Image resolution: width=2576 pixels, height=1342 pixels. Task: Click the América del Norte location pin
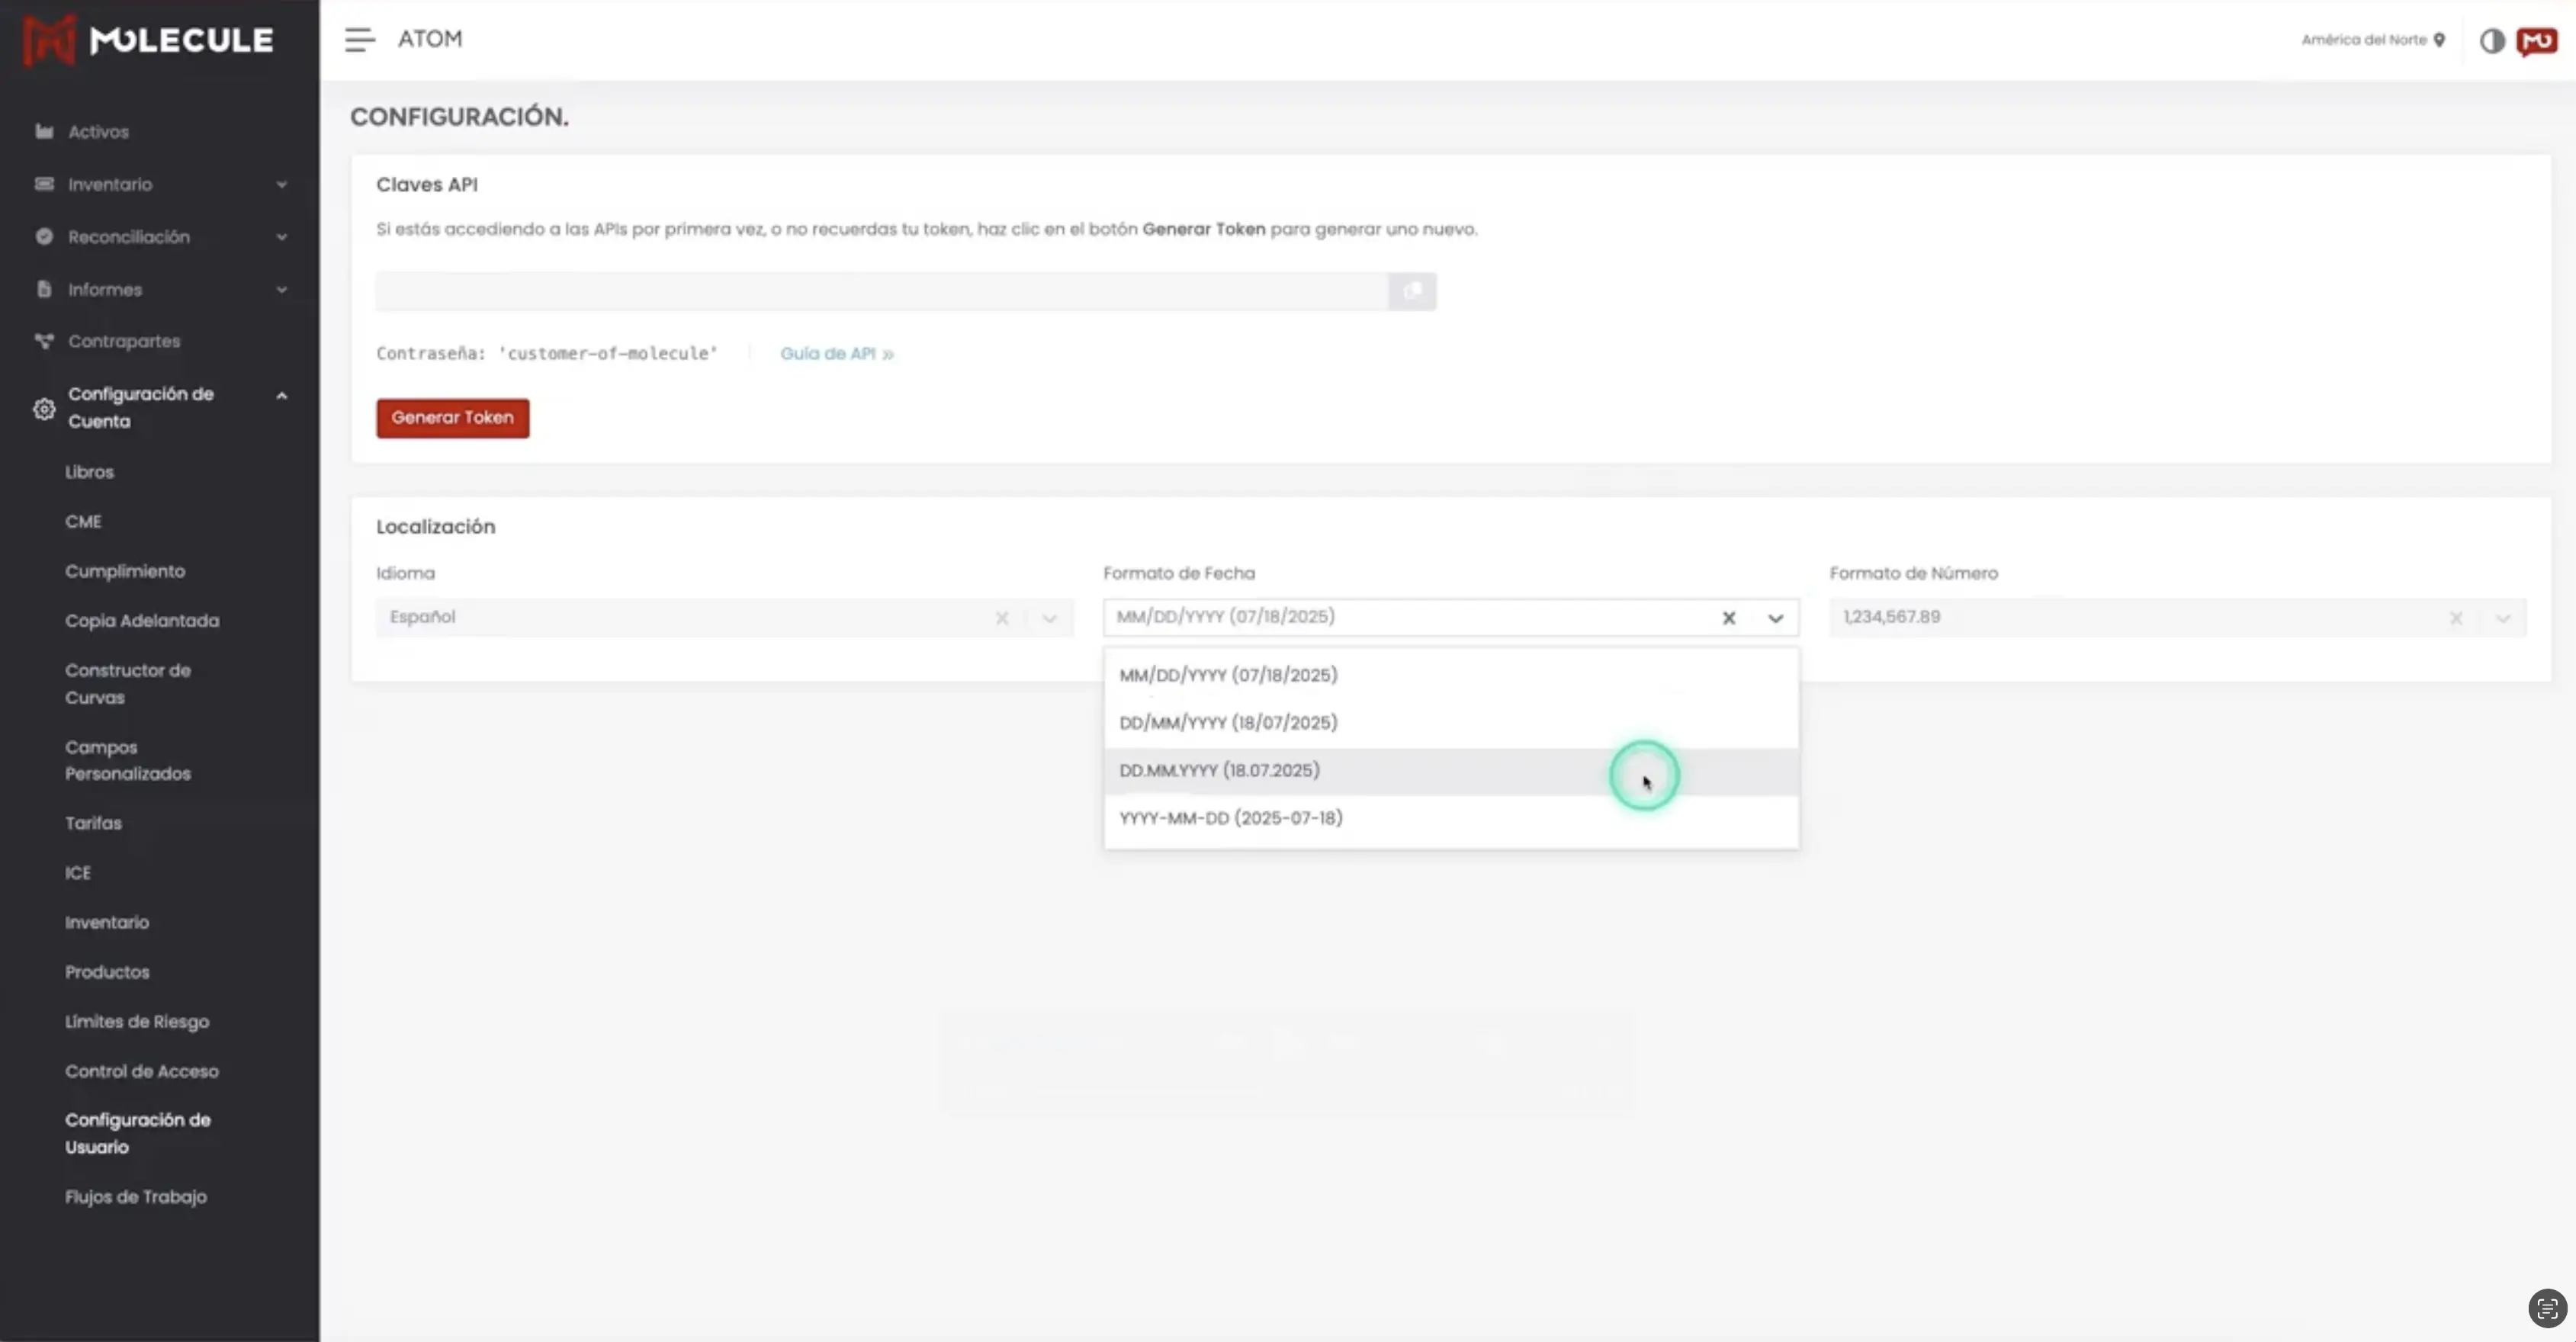click(2439, 40)
